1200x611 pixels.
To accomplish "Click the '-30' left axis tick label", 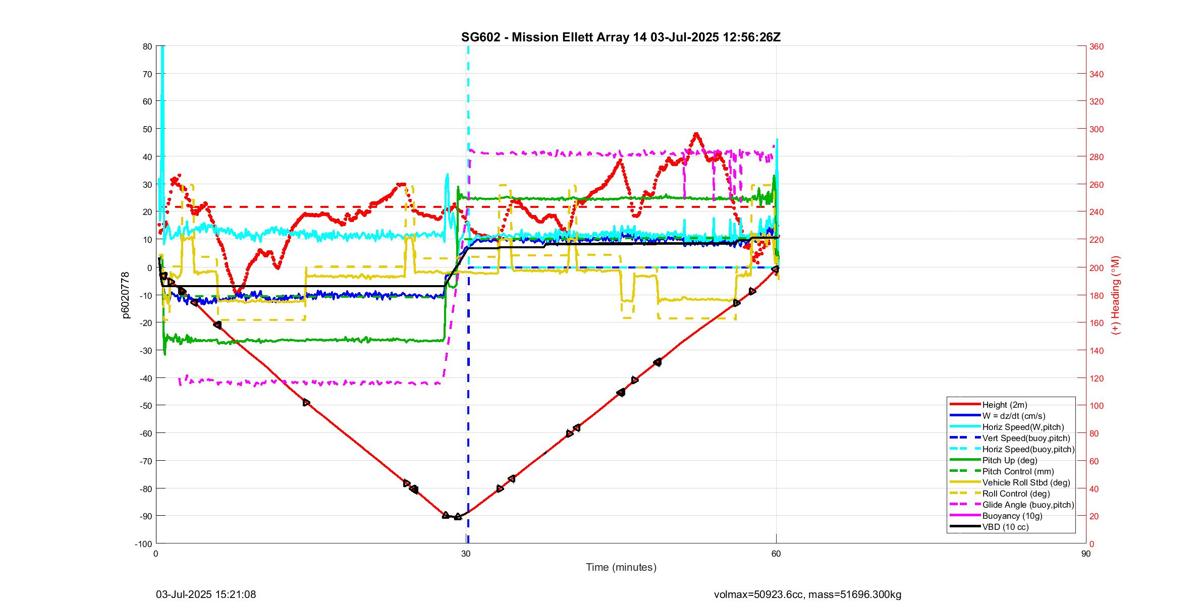I will click(144, 350).
